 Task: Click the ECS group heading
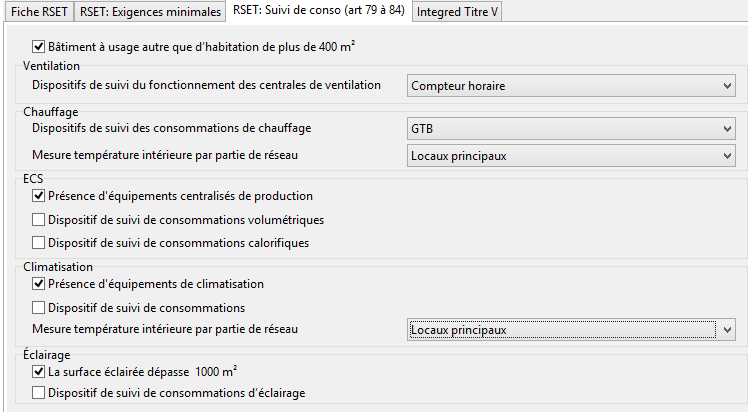tap(33, 178)
